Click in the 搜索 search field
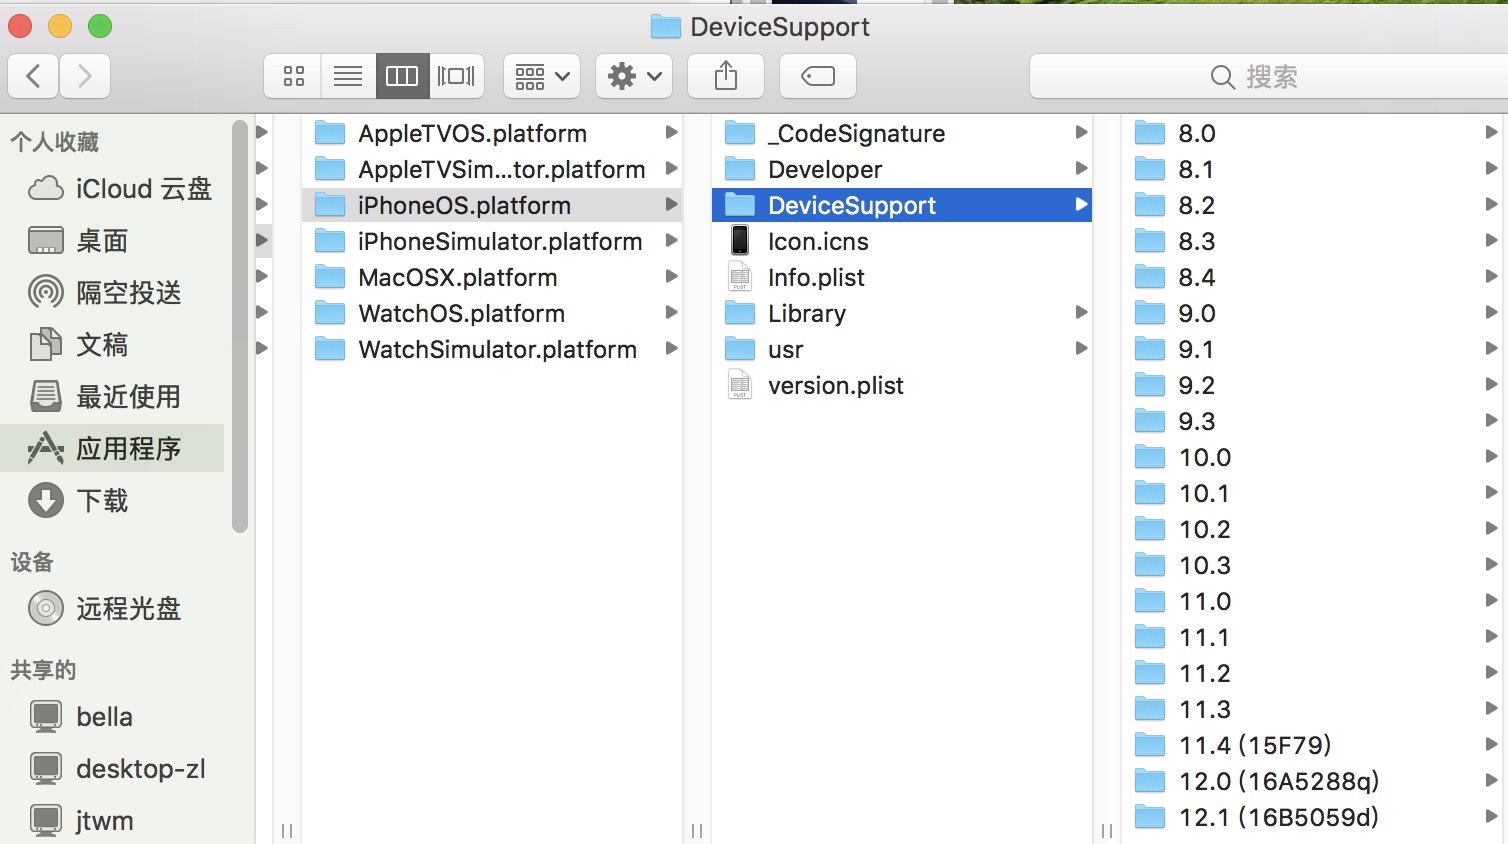 [1268, 76]
